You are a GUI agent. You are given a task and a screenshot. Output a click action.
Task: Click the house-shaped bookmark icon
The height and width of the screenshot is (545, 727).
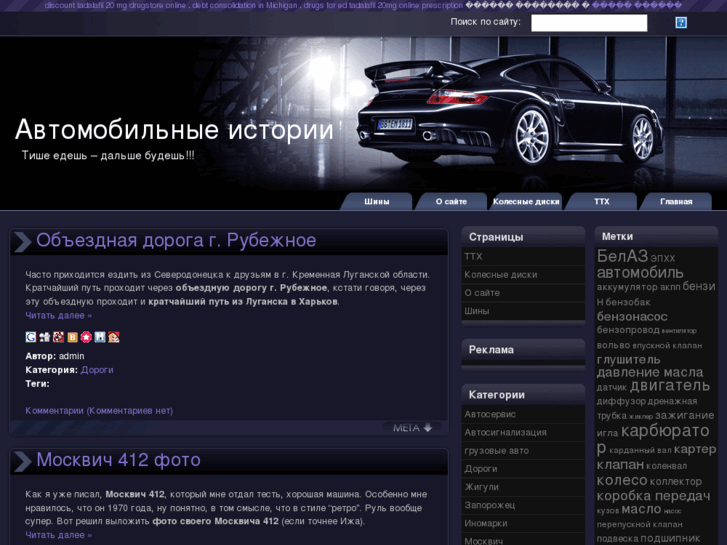[114, 337]
